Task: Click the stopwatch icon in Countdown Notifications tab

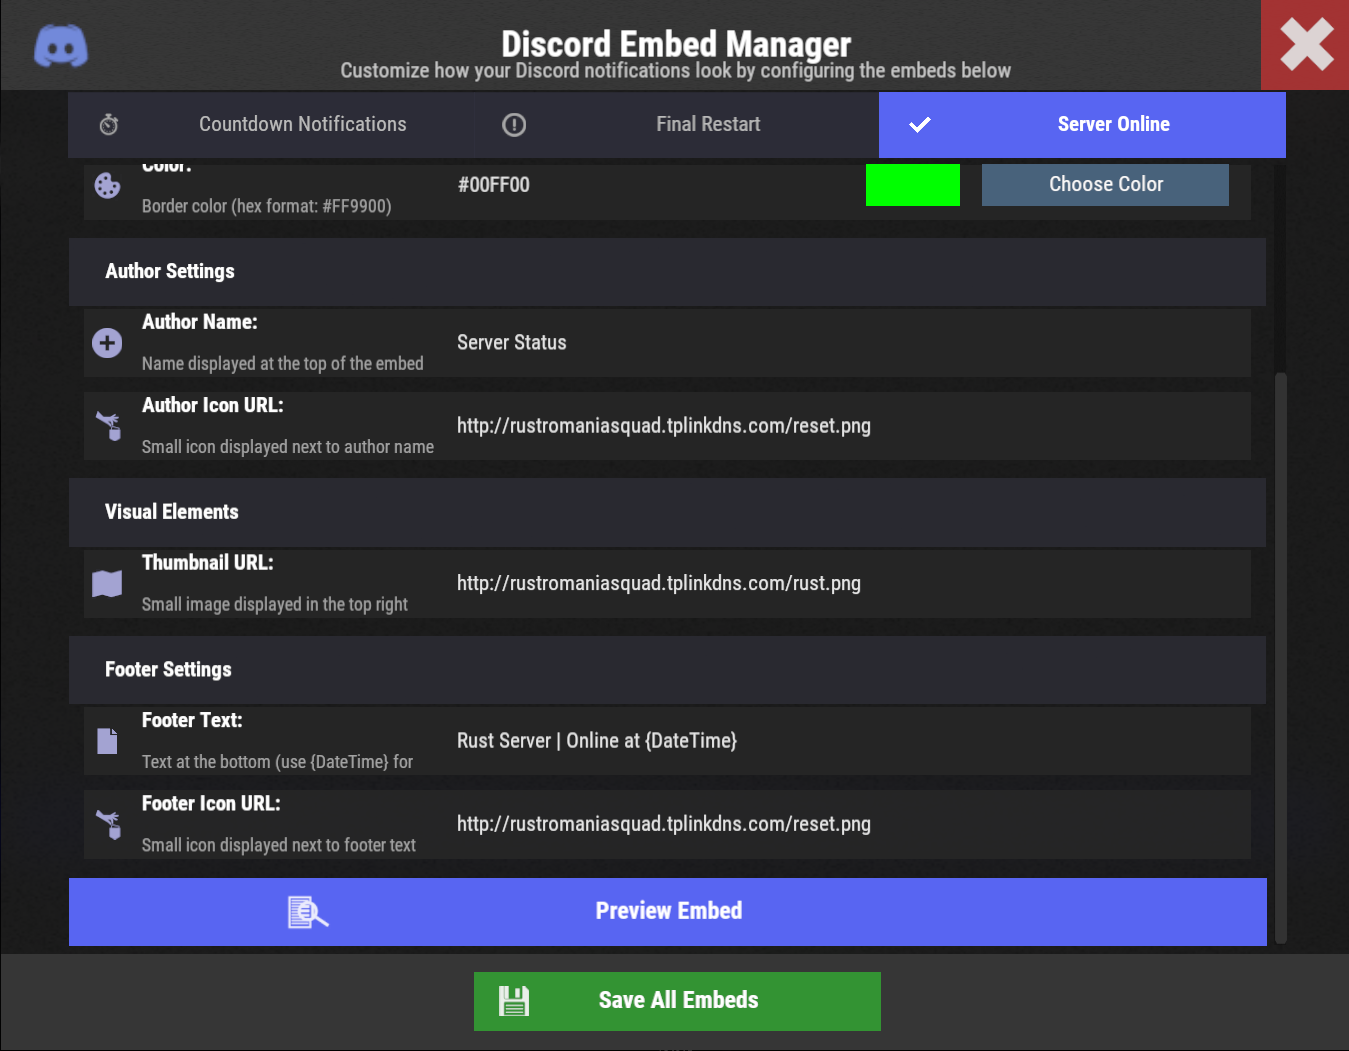Action: click(109, 125)
